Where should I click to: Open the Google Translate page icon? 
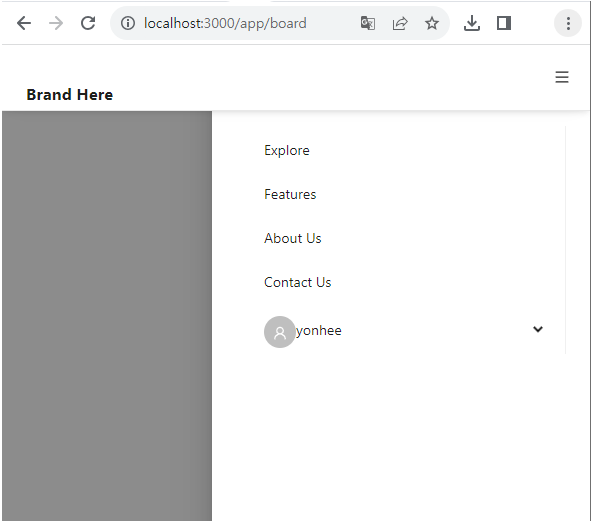coord(368,23)
